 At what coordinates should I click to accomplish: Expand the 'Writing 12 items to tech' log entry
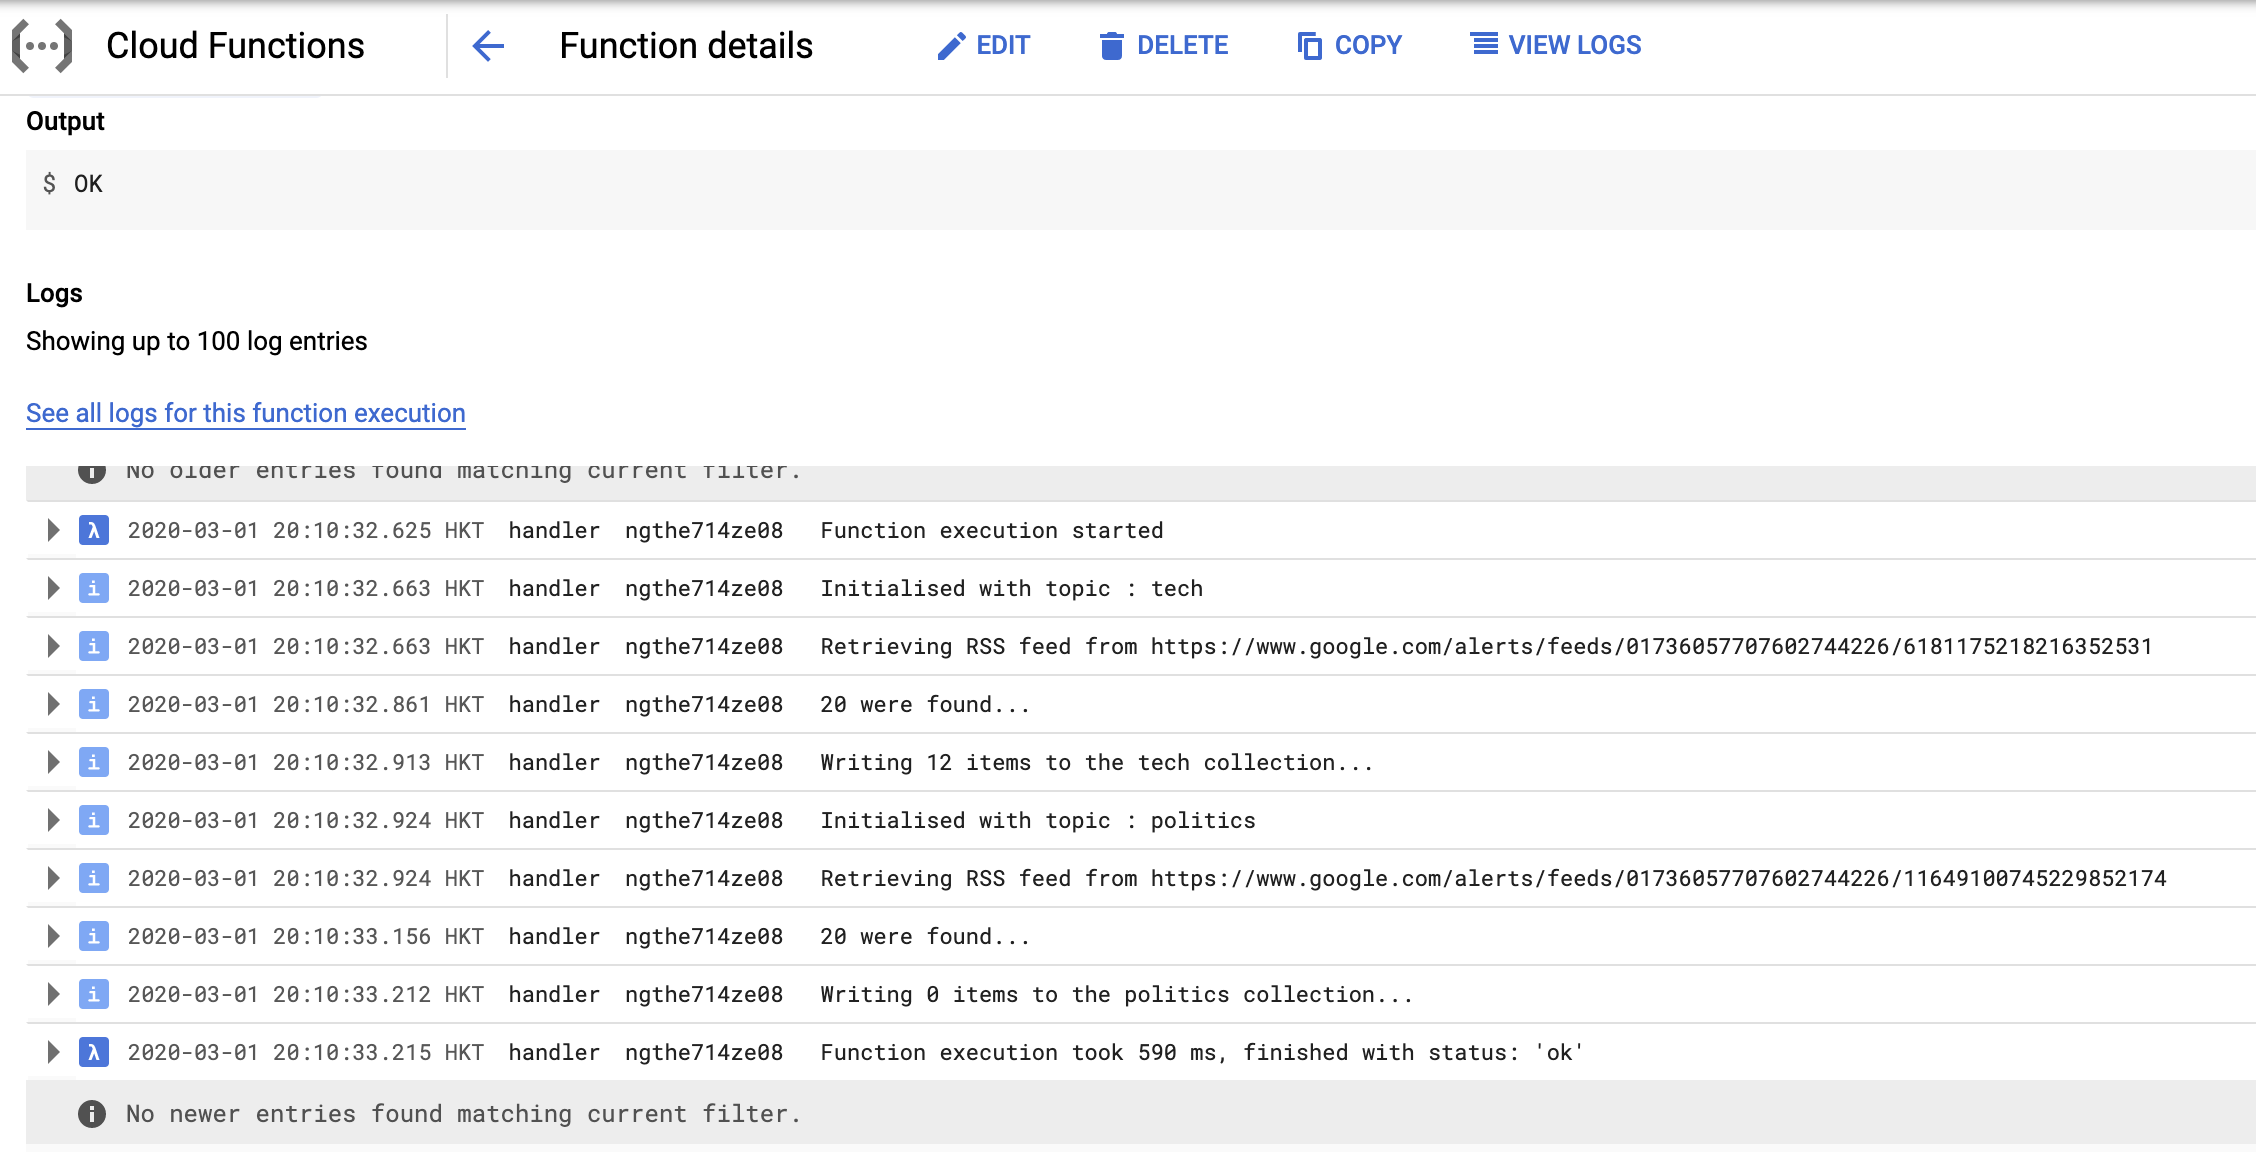[53, 762]
